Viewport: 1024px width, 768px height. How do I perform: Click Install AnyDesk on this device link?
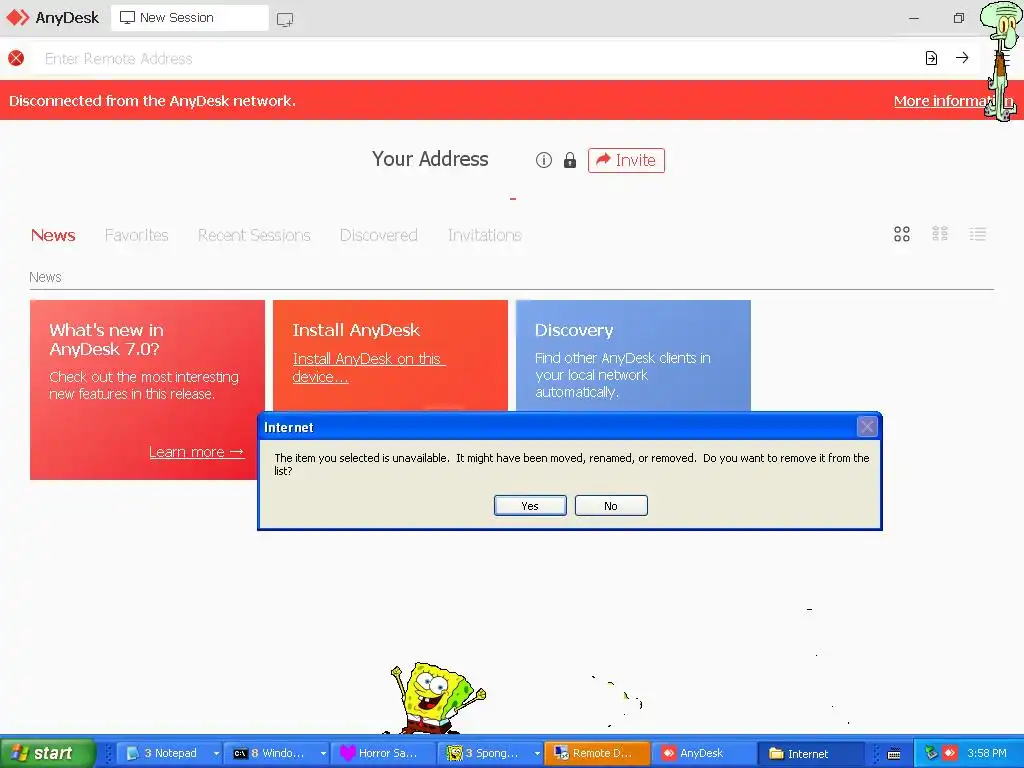point(368,368)
